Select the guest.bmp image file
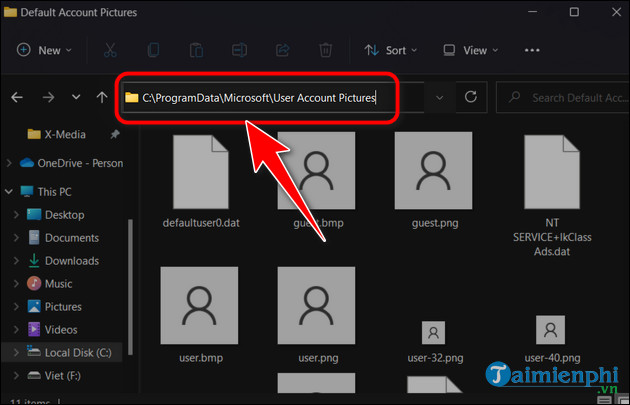The height and width of the screenshot is (405, 630). [x=317, y=181]
